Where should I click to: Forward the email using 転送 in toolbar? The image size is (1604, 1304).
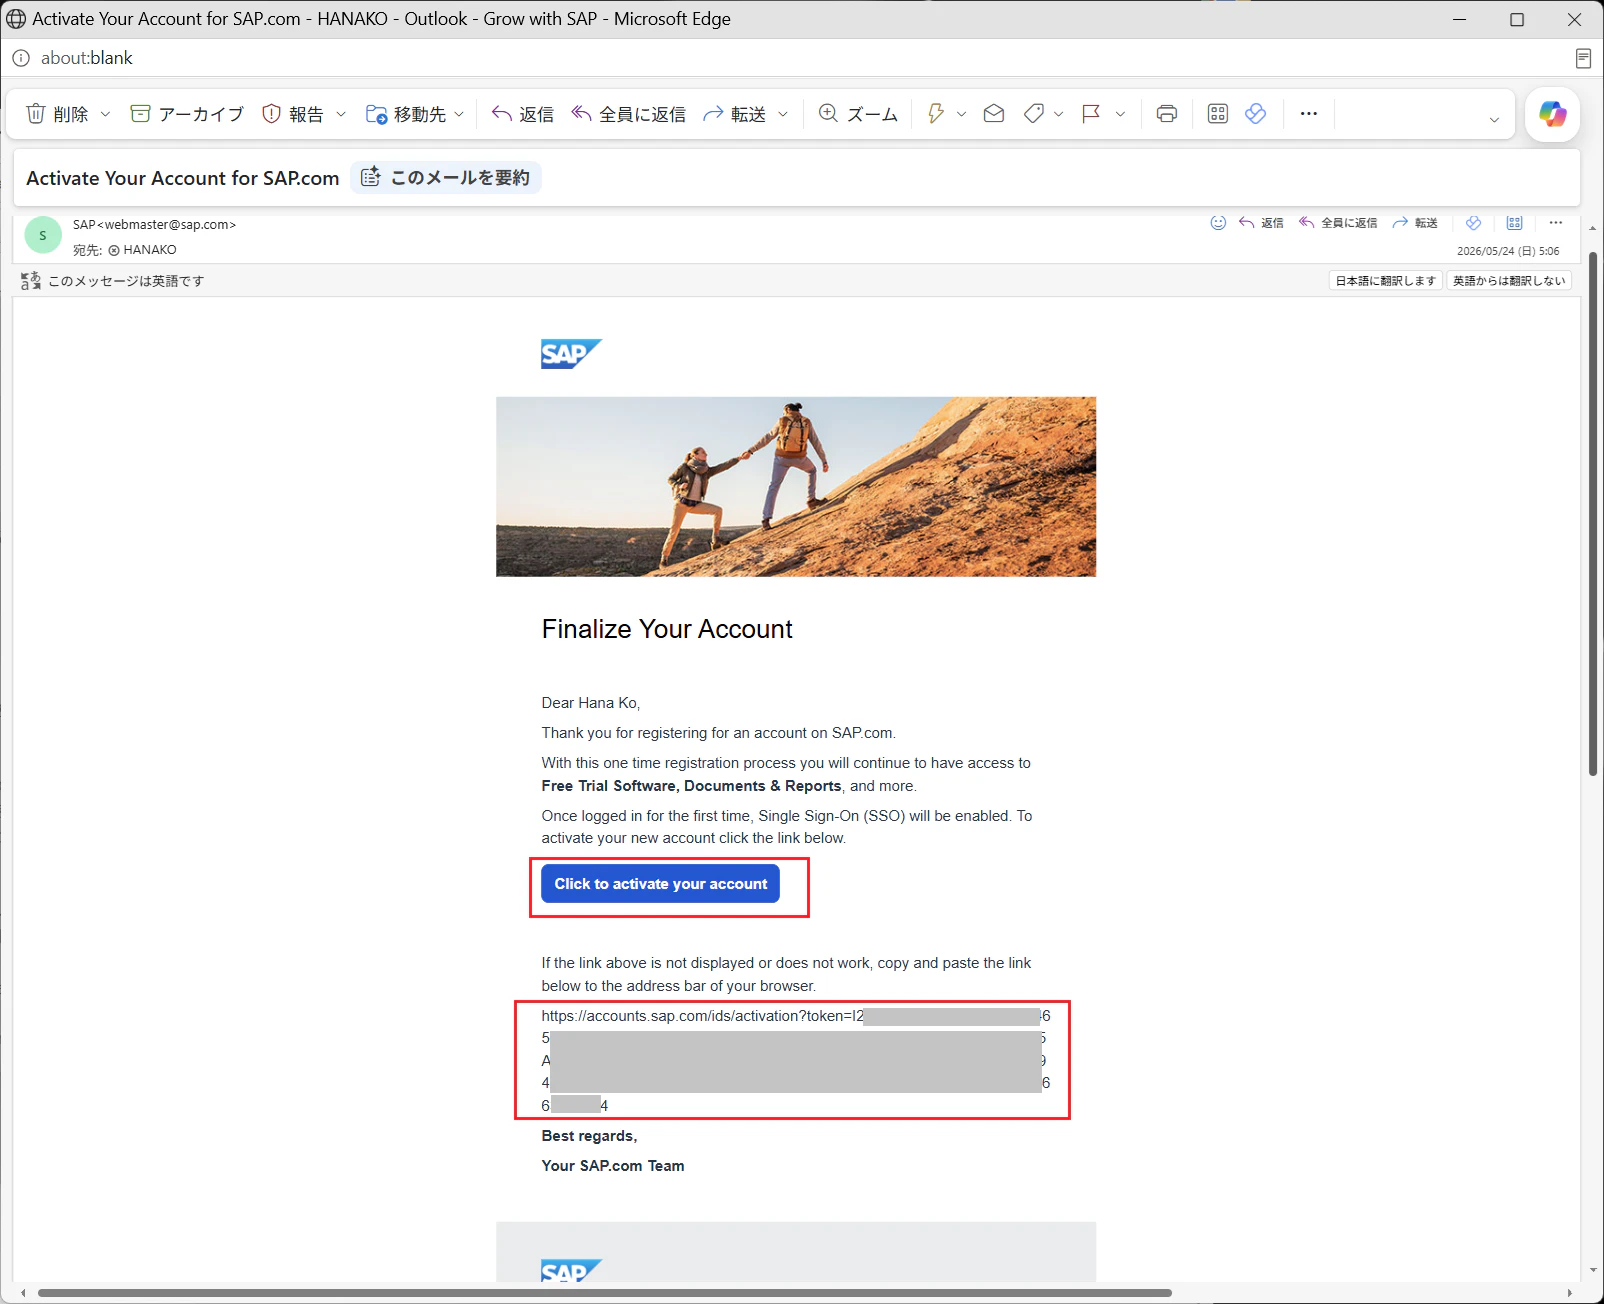(x=734, y=114)
